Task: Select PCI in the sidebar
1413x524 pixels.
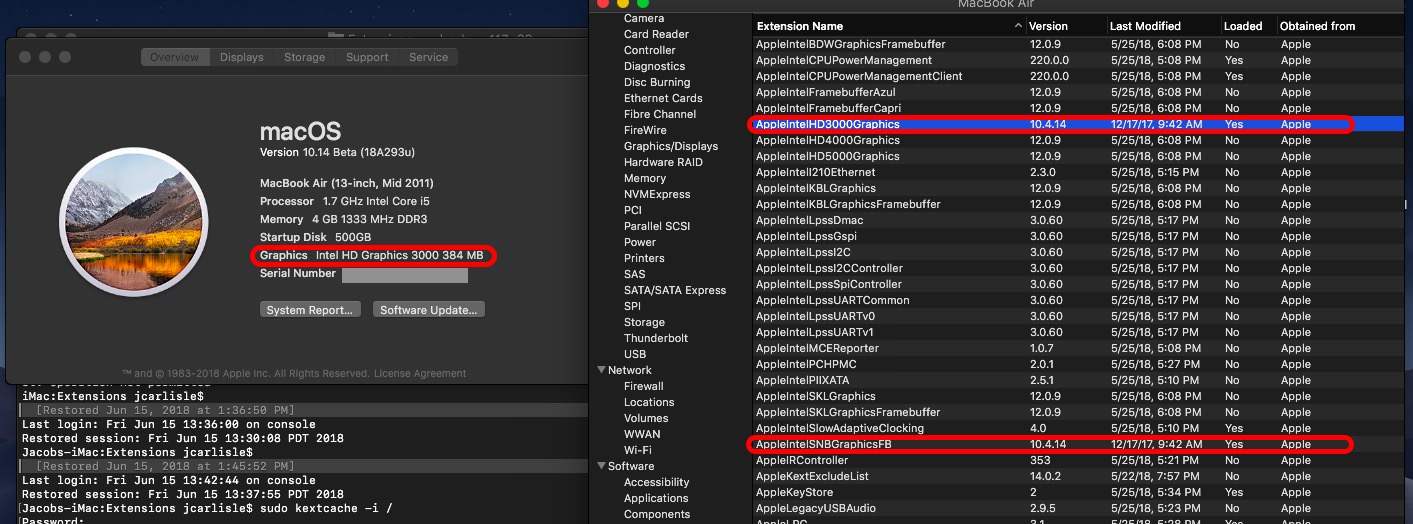Action: 633,210
